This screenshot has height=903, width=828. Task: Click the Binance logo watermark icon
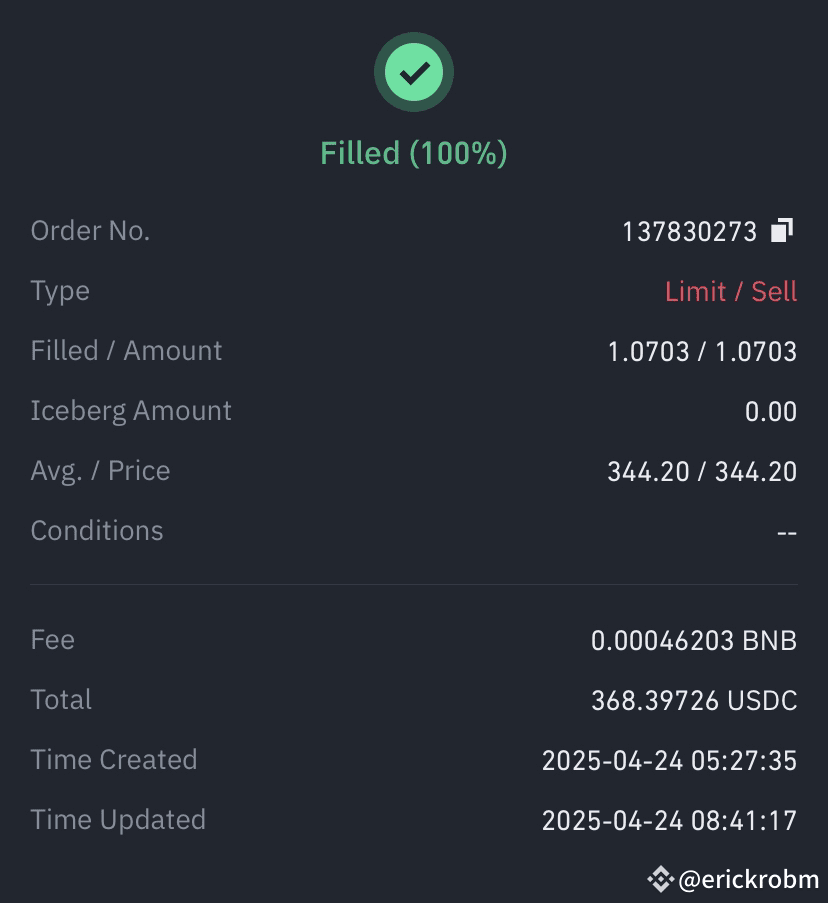pos(660,879)
